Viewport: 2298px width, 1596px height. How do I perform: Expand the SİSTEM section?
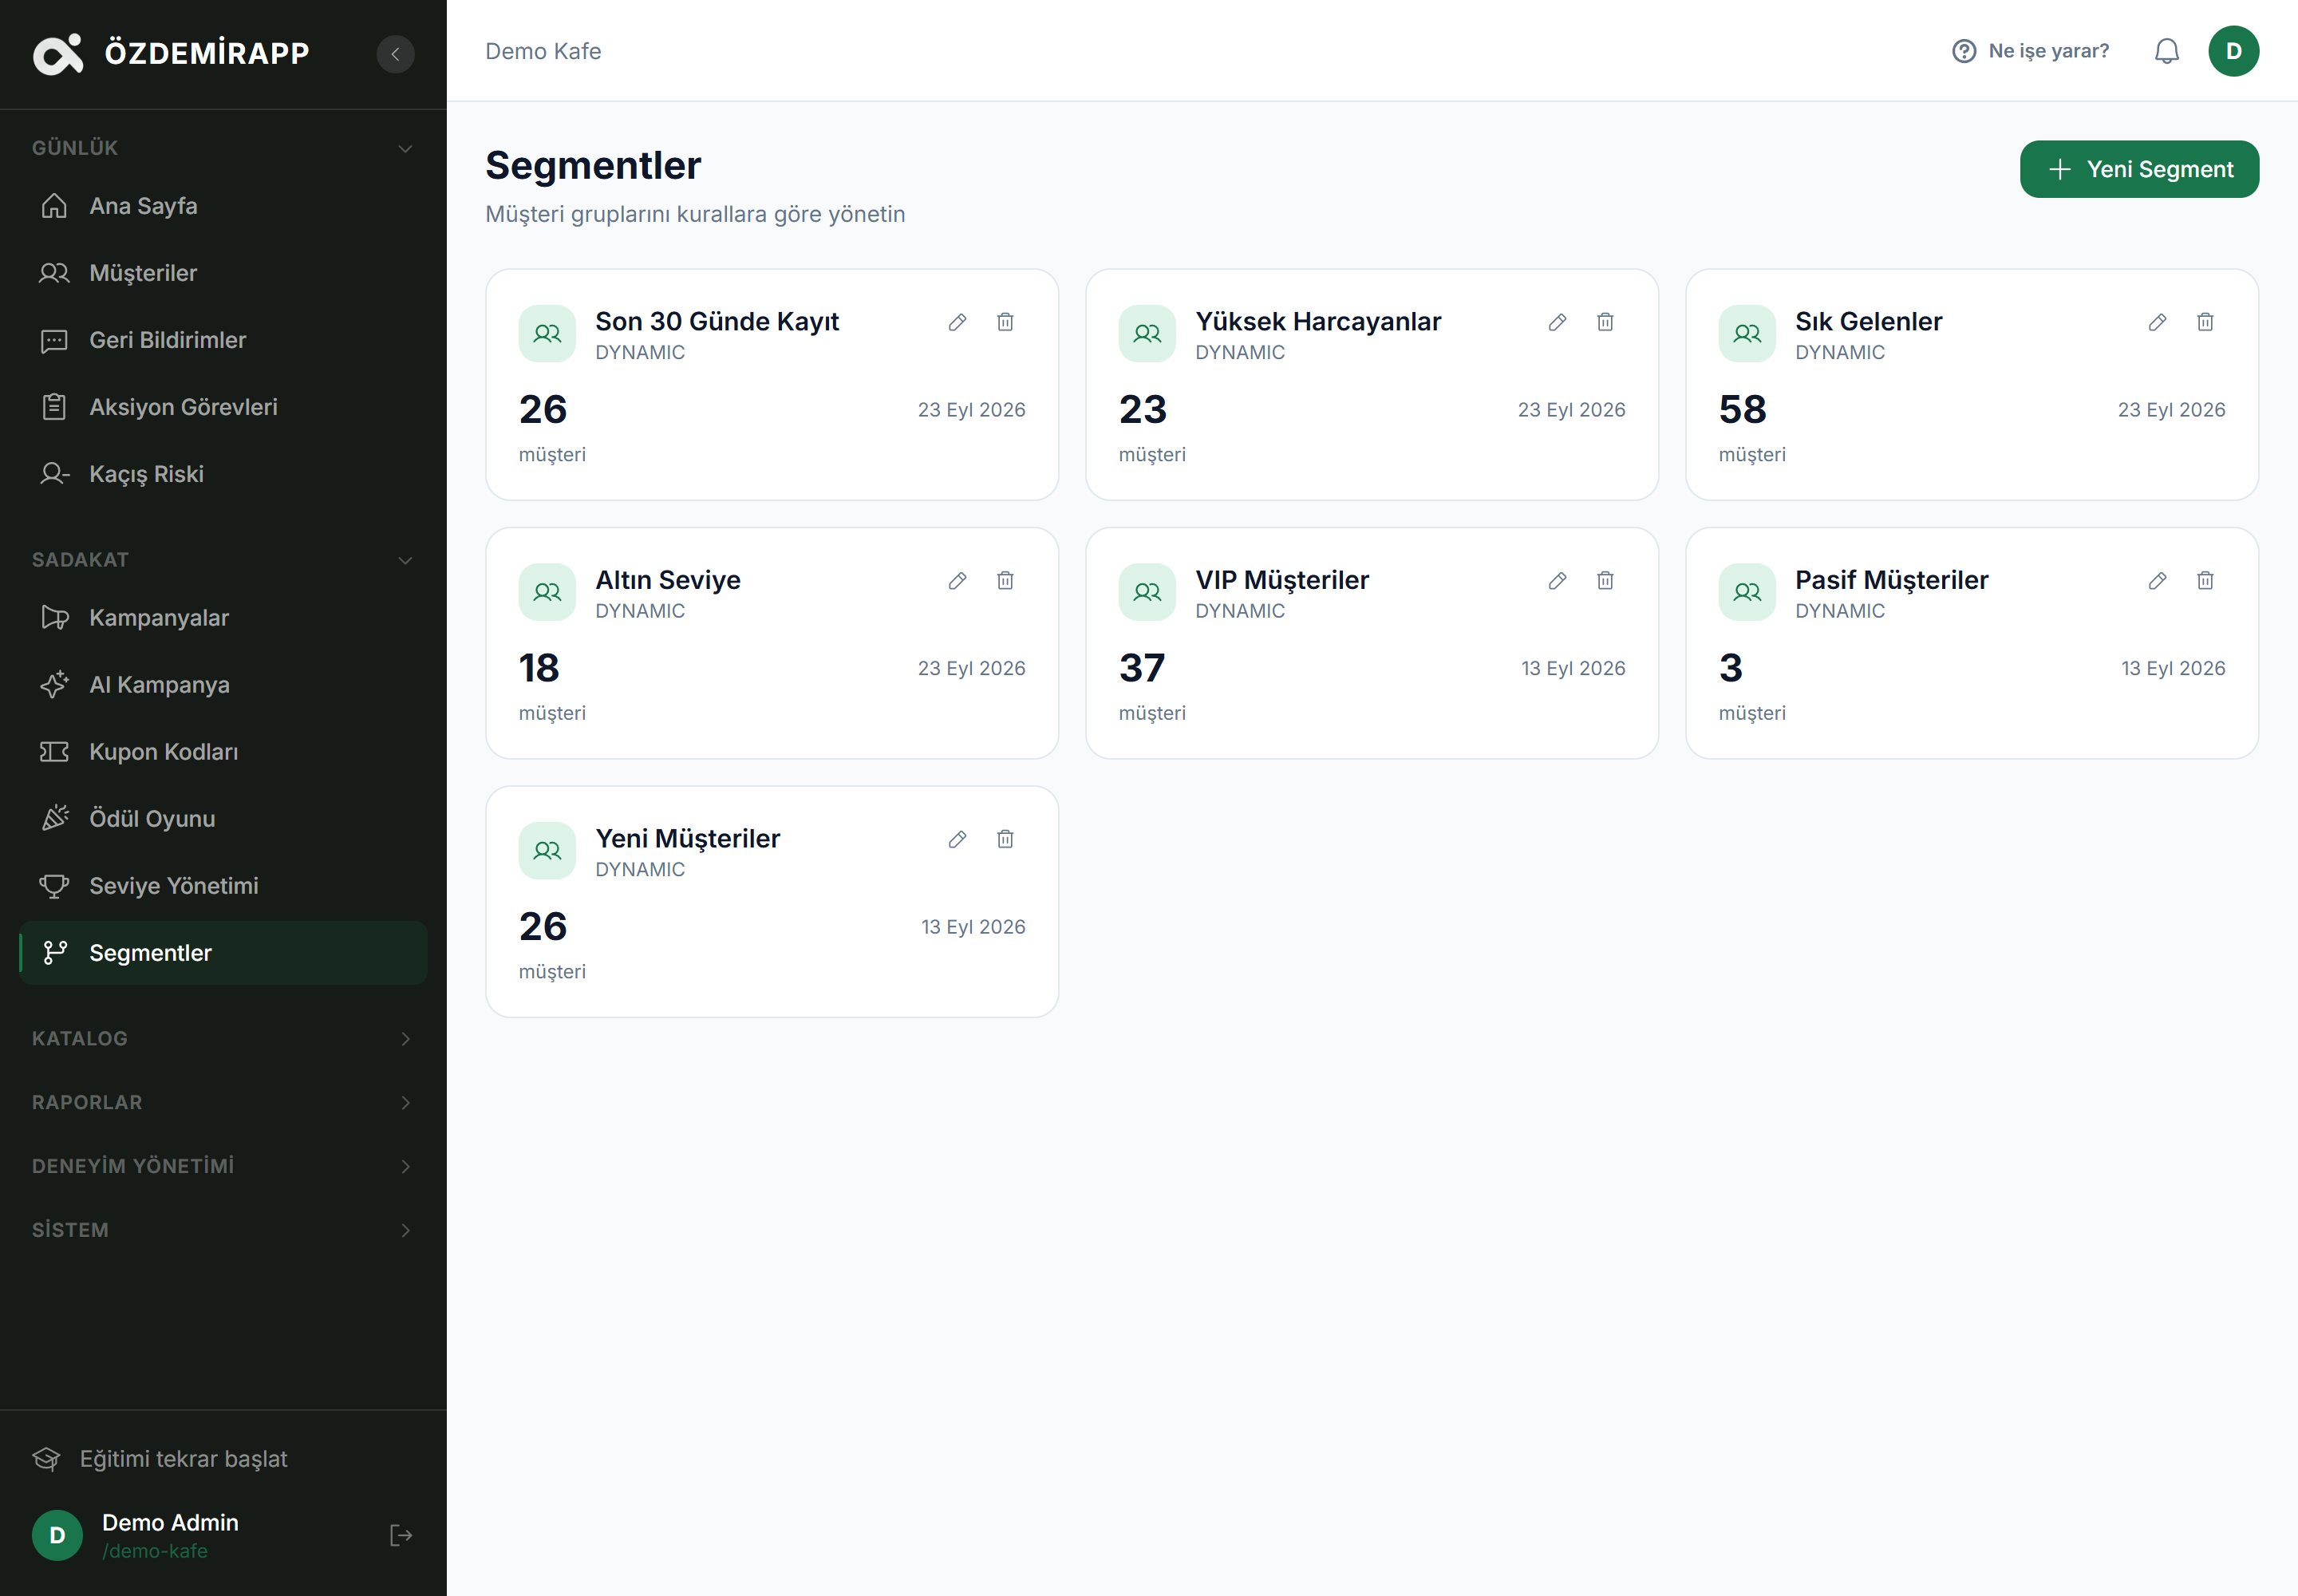(x=223, y=1231)
